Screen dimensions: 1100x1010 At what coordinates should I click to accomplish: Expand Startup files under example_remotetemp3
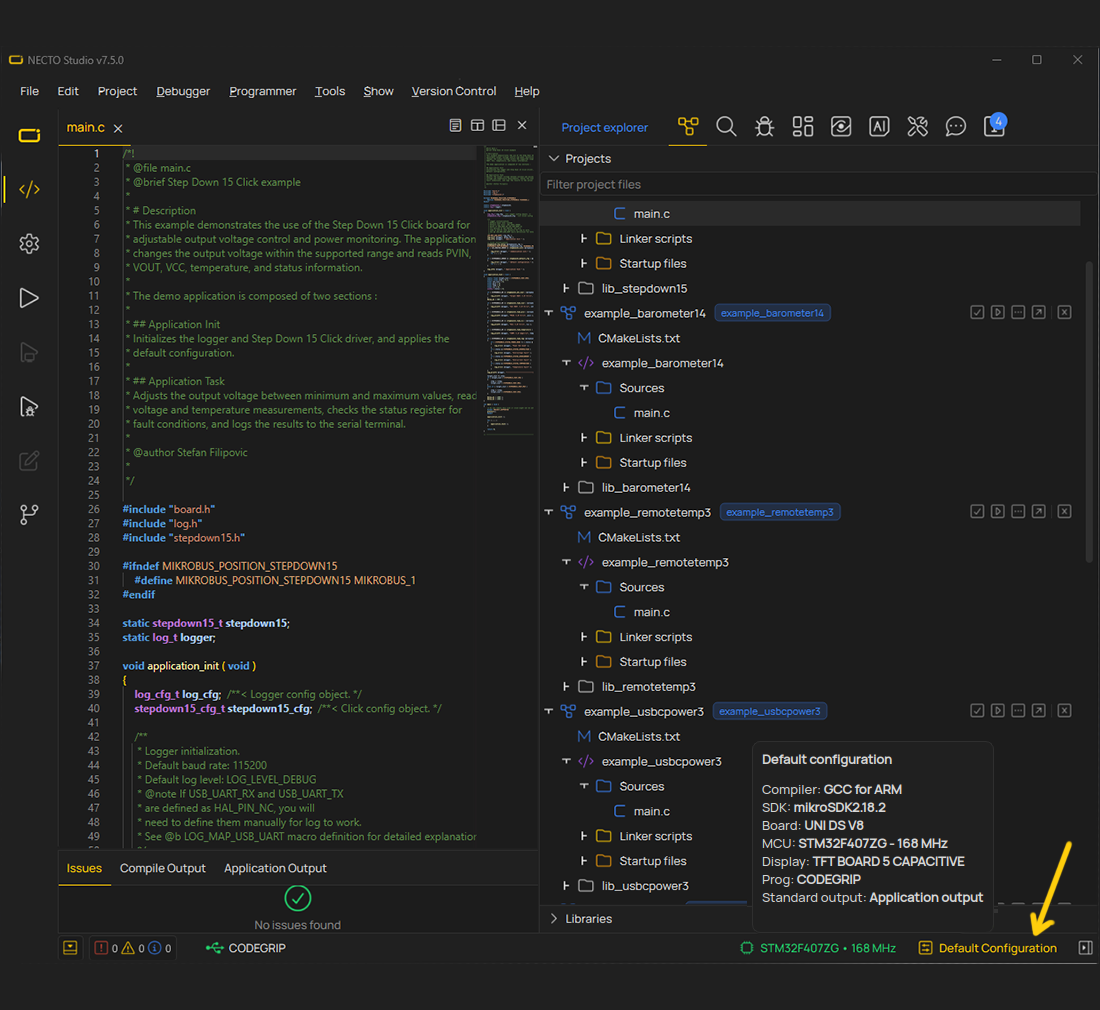[x=584, y=661]
